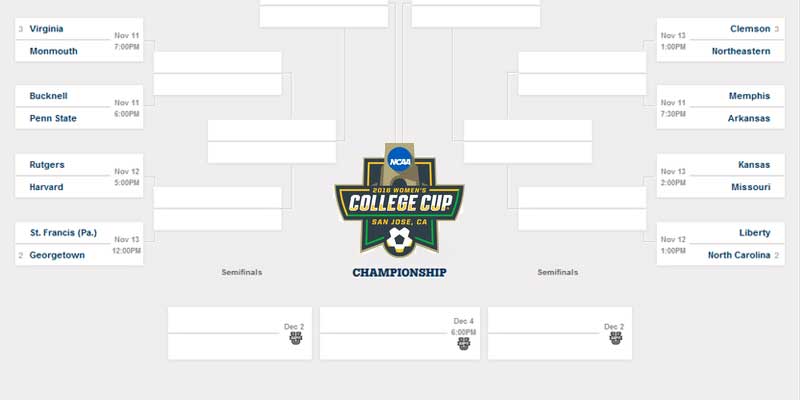The width and height of the screenshot is (800, 400).
Task: Open the Monmouth team entry
Action: pyautogui.click(x=54, y=51)
